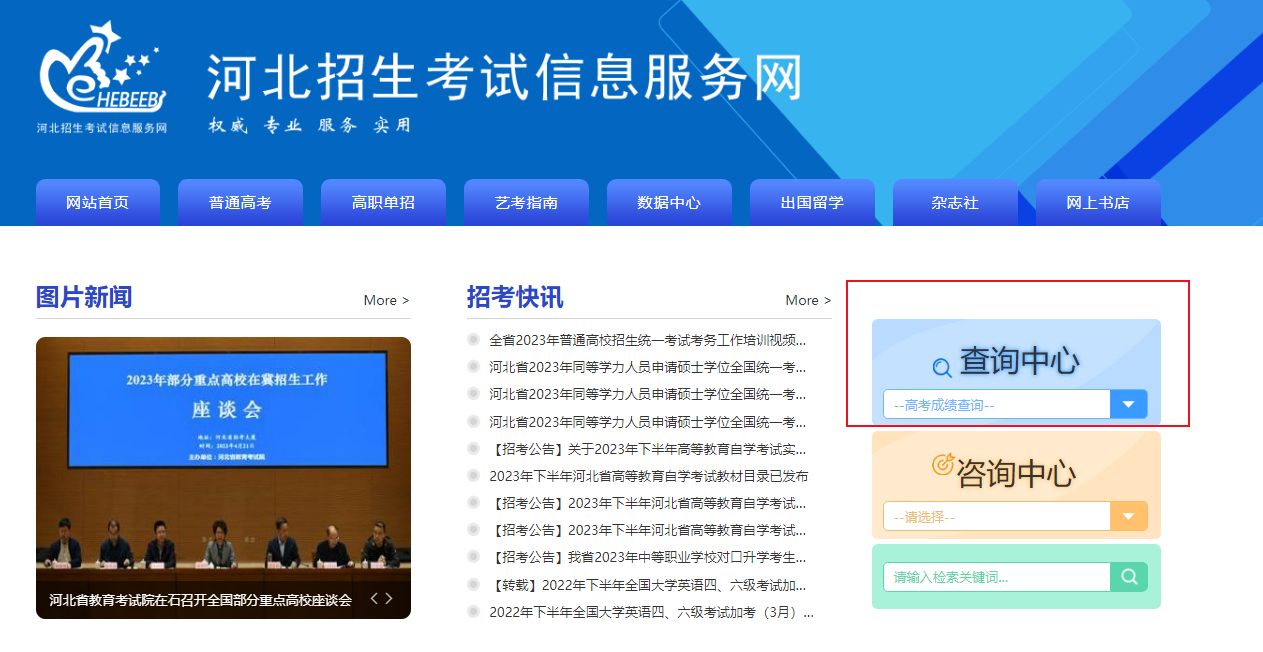Click the 请输入检索关键词 search input
Viewport: 1263px width, 652px height.
[997, 577]
